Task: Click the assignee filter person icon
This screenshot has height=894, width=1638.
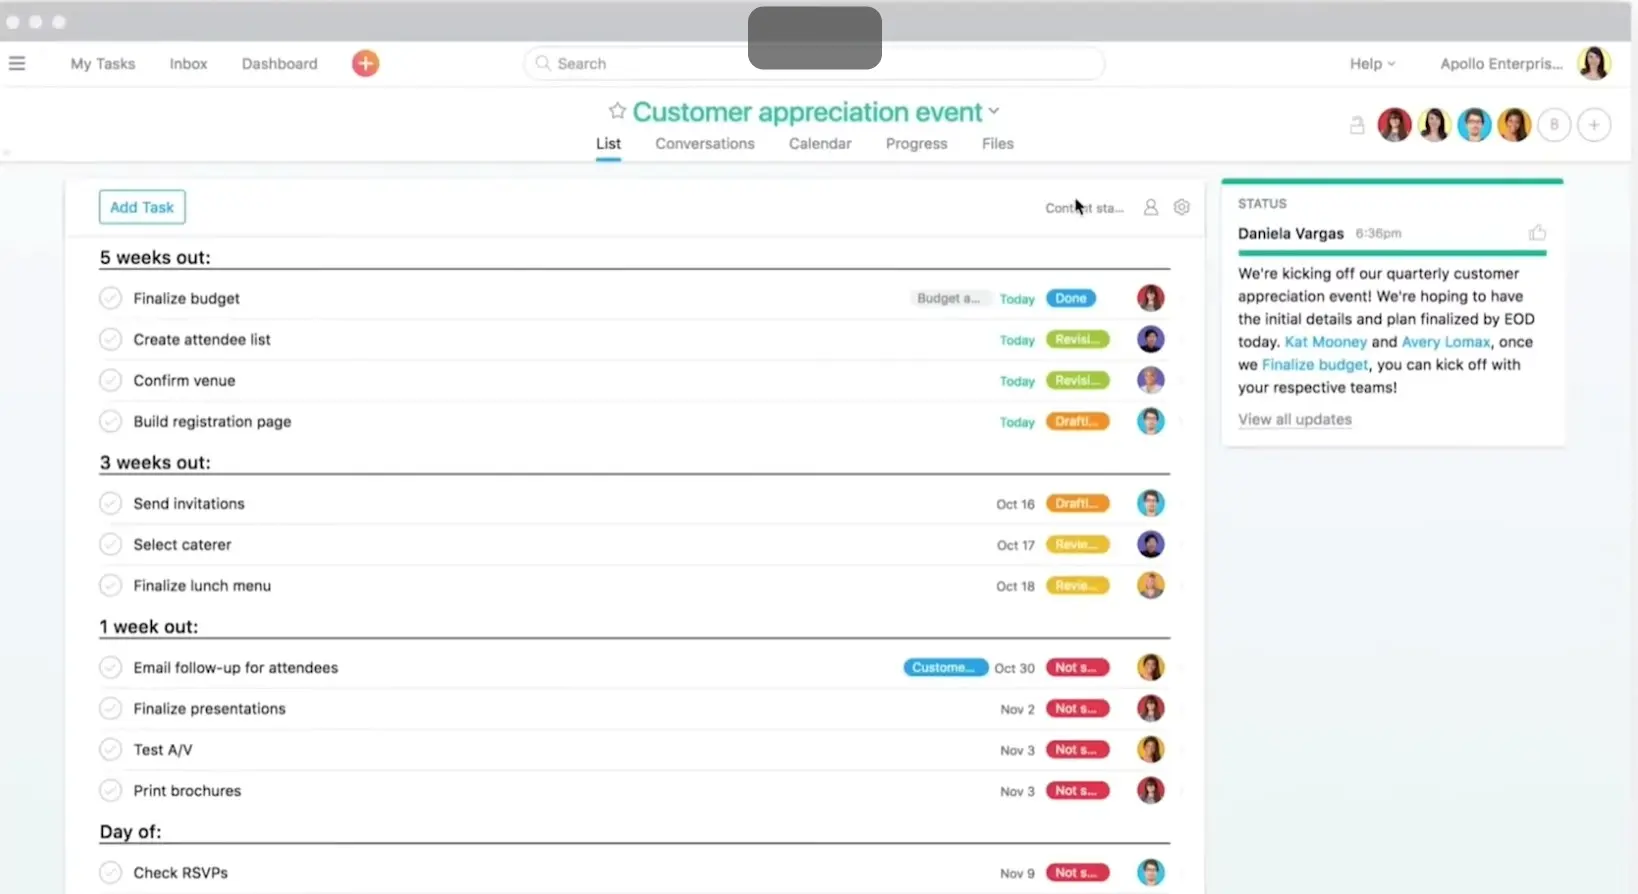Action: click(x=1151, y=207)
